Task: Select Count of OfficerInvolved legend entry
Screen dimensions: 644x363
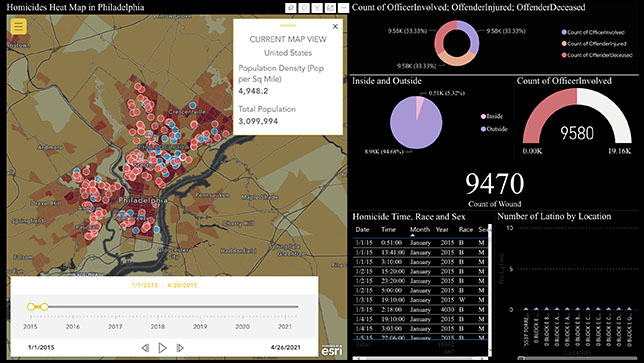Action: pos(593,32)
